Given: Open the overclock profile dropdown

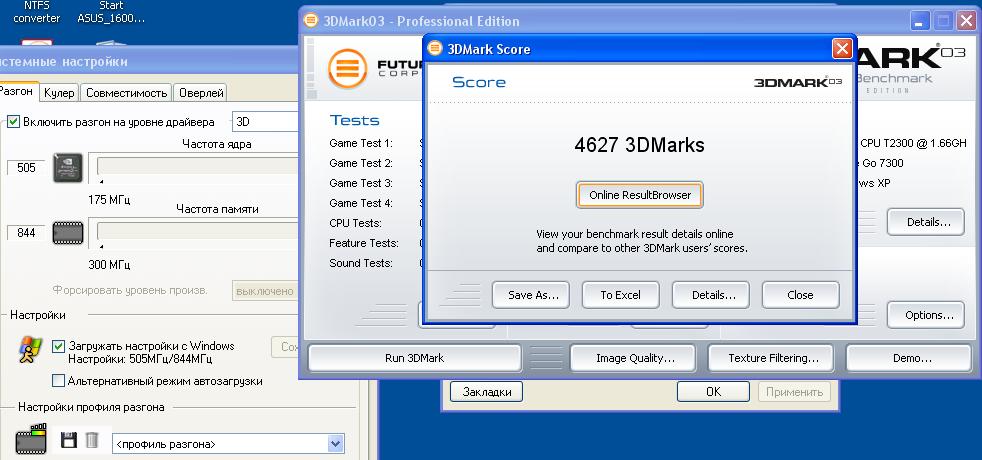Looking at the screenshot, I should coord(229,444).
